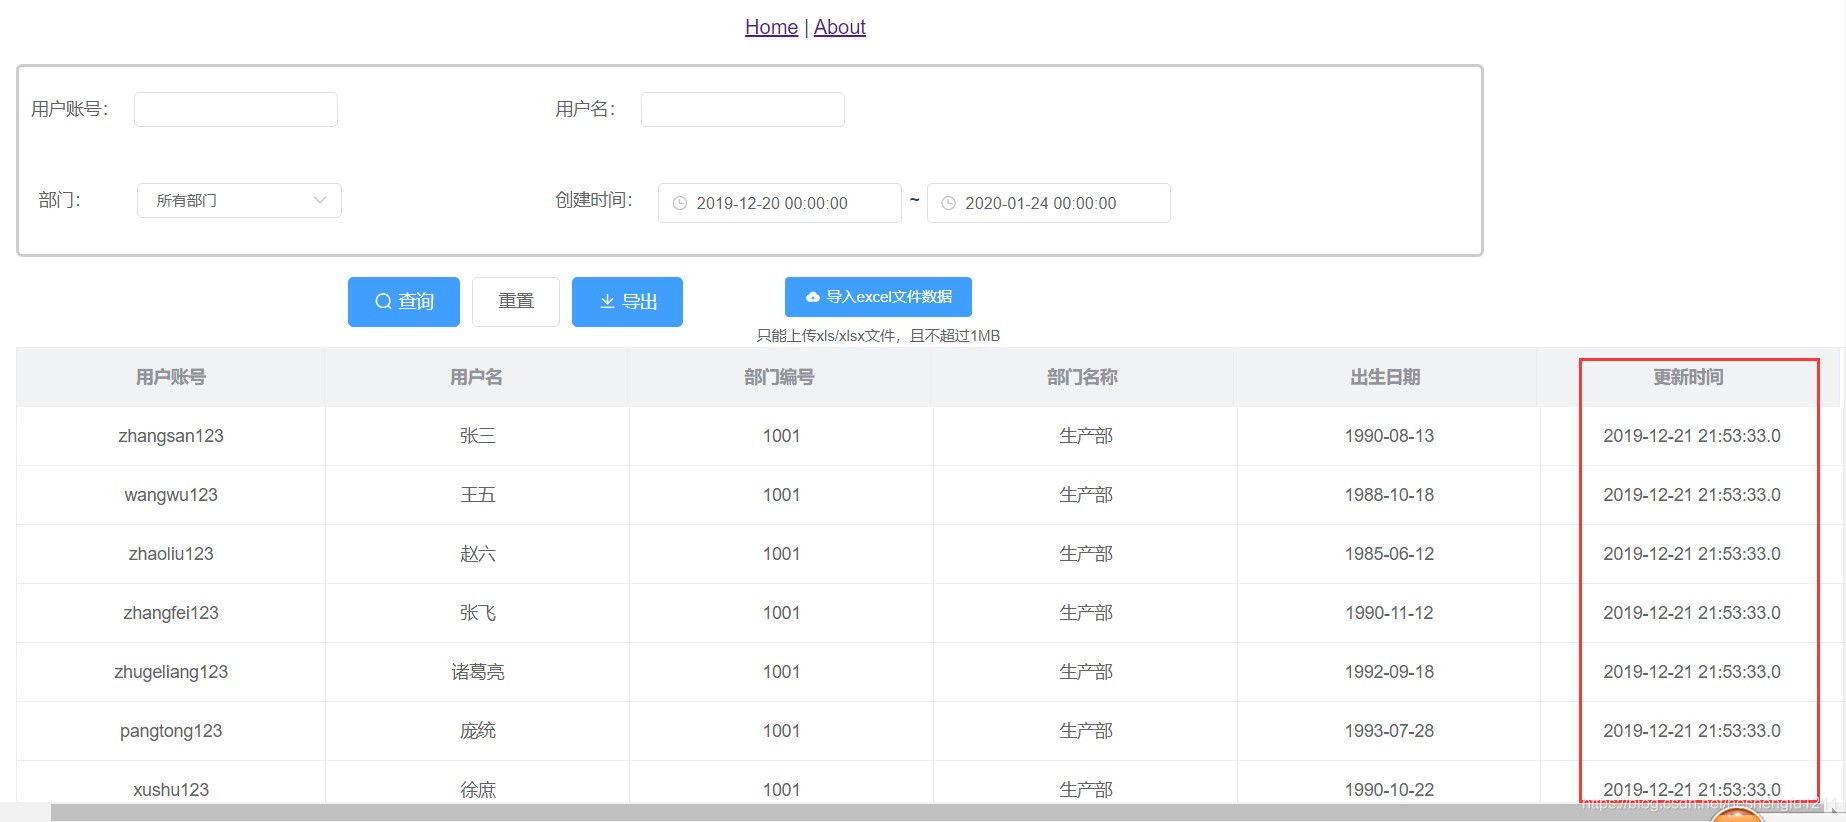Click birth date 1992-09-18
The height and width of the screenshot is (822, 1846).
[1389, 672]
